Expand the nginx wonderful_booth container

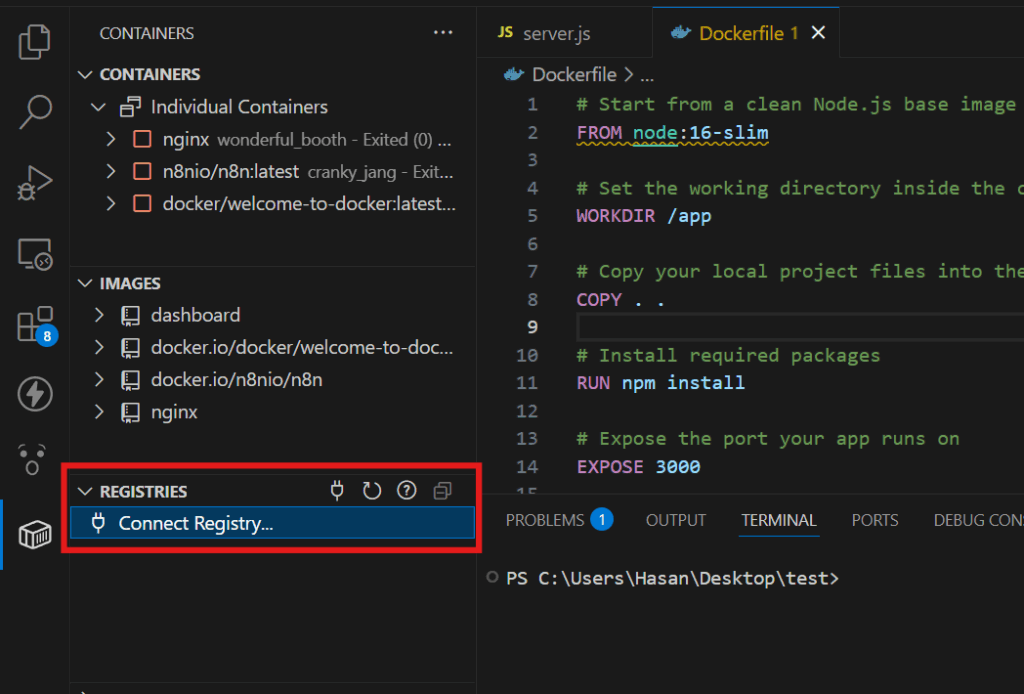pos(111,139)
